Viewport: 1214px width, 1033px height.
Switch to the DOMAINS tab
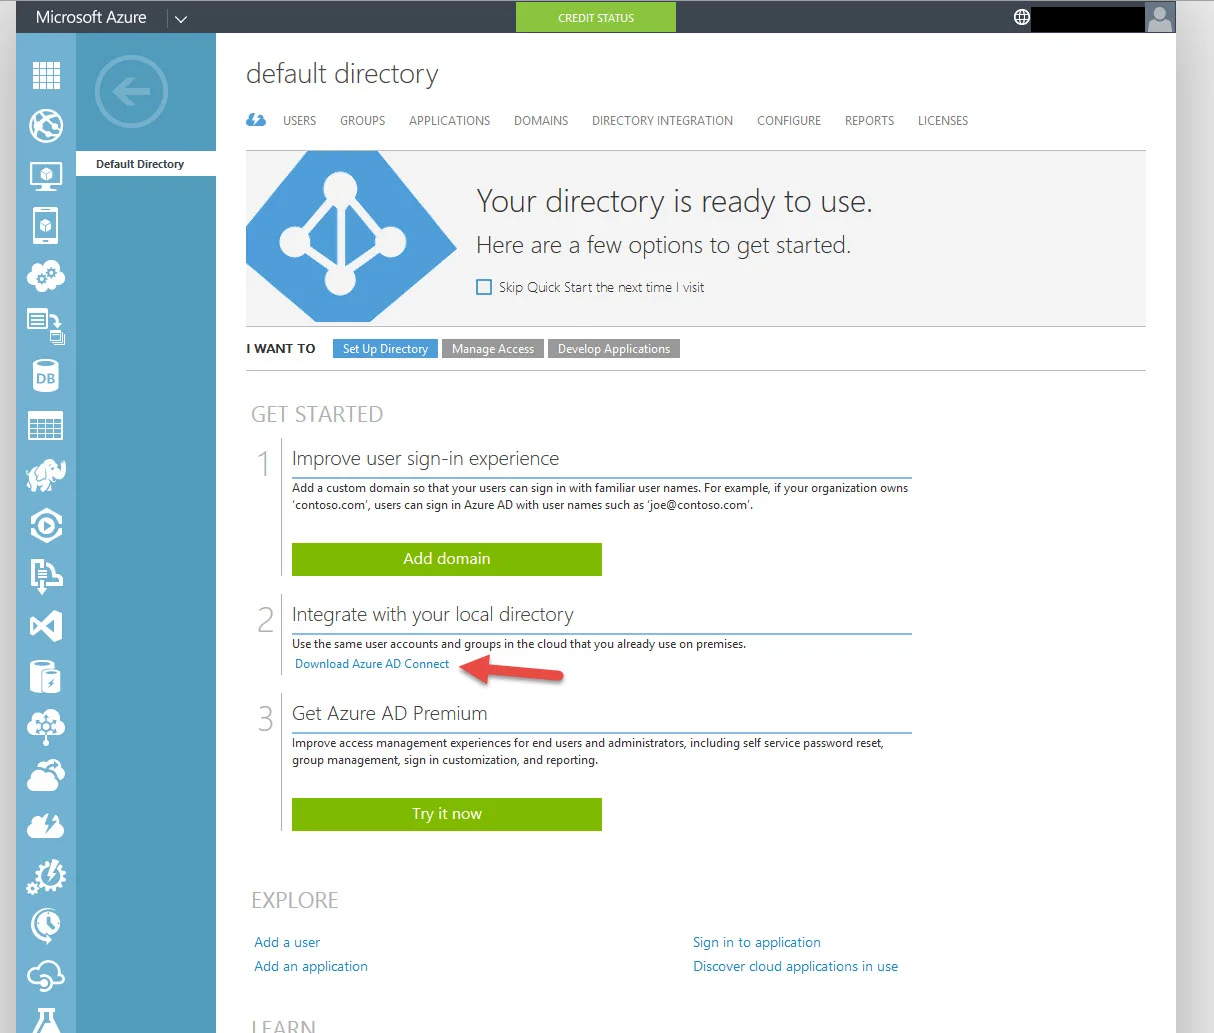coord(541,121)
